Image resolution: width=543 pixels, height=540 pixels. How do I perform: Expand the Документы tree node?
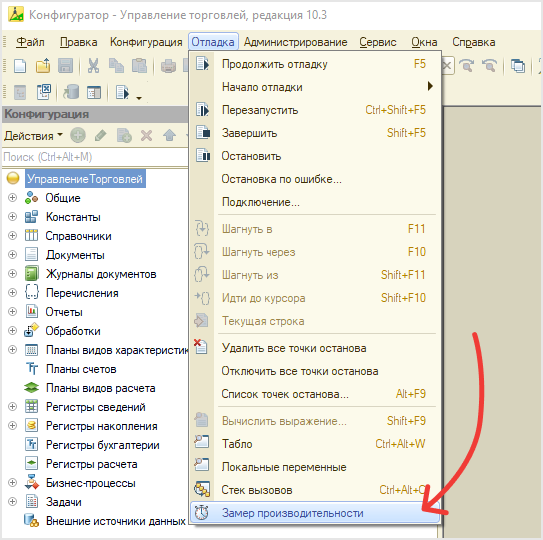click(12, 255)
